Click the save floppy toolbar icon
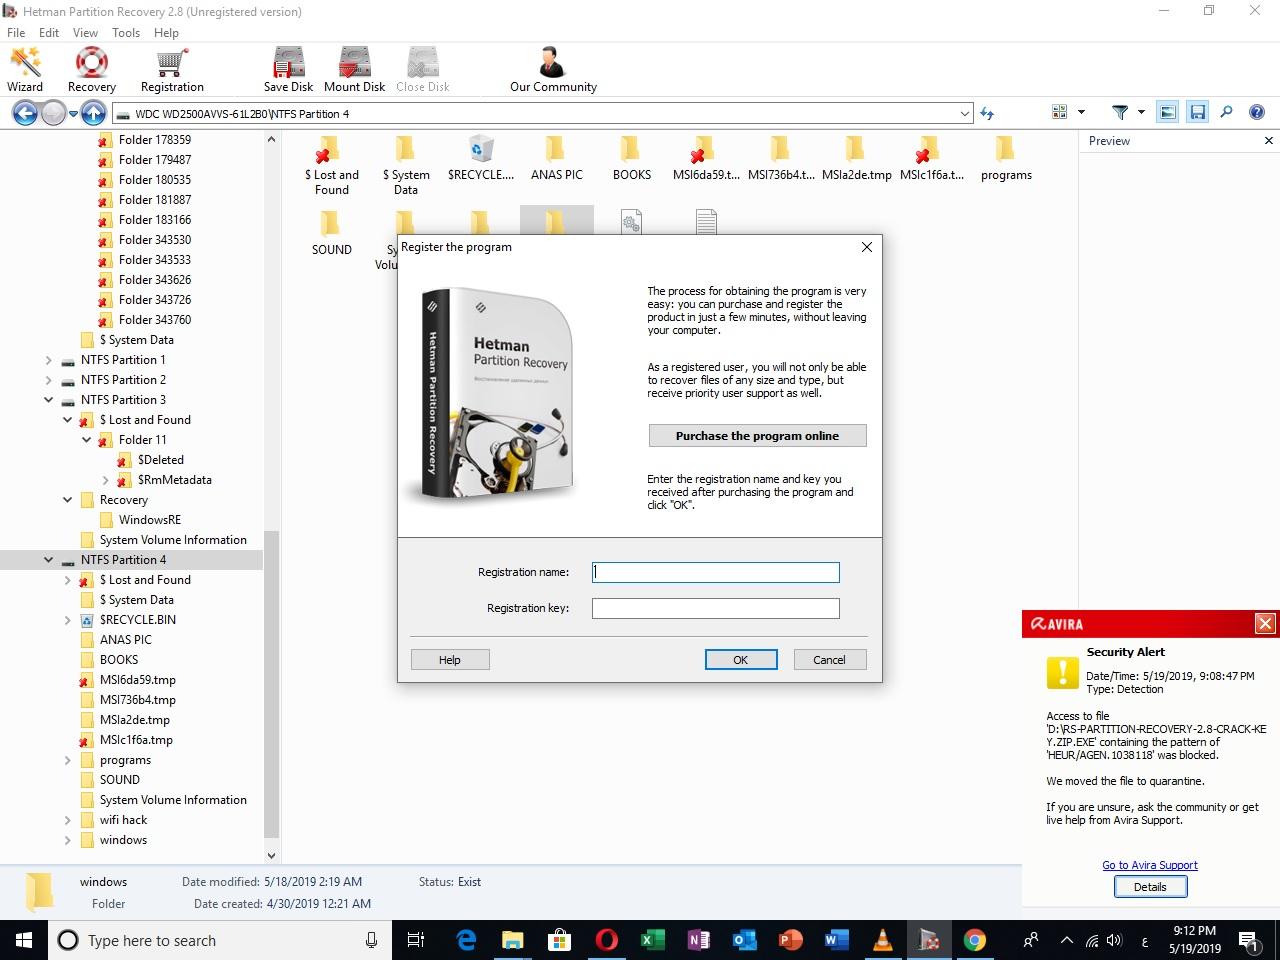Screen dimensions: 1280x960 [1197, 112]
